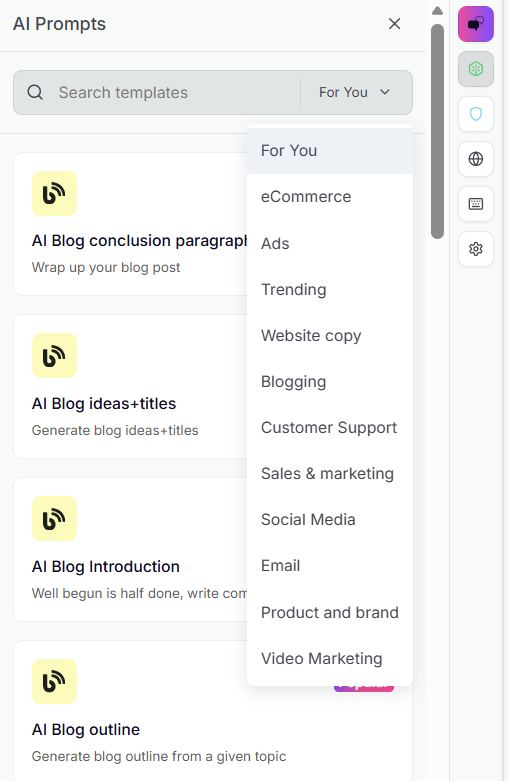Open the AI Blog conclusion paragraph template
The height and width of the screenshot is (781, 508).
click(x=139, y=241)
